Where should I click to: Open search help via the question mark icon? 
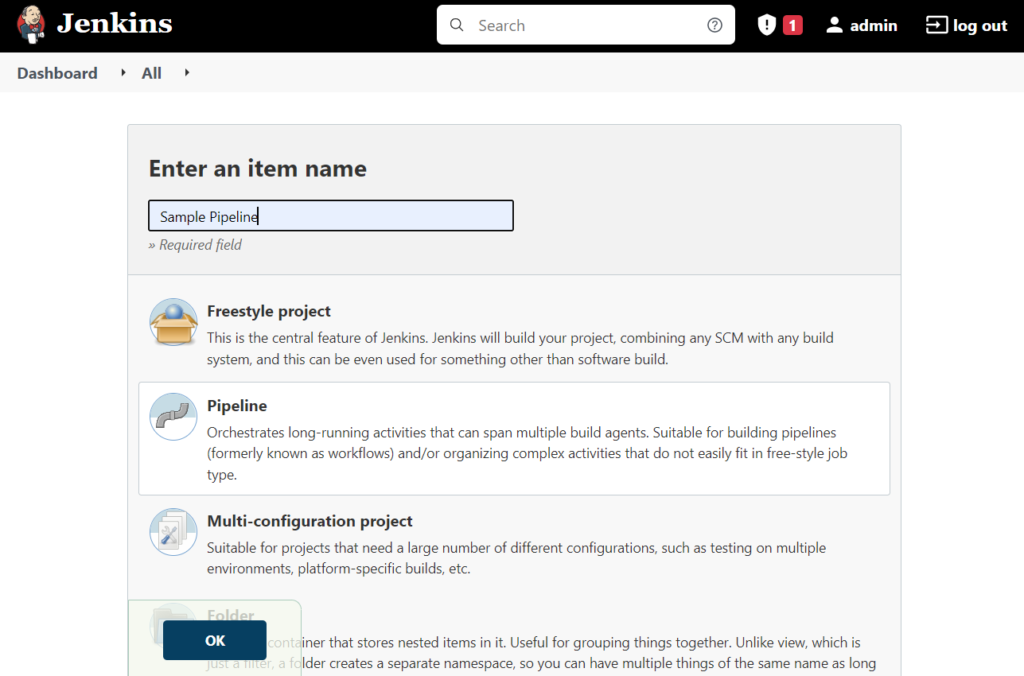[x=714, y=24]
